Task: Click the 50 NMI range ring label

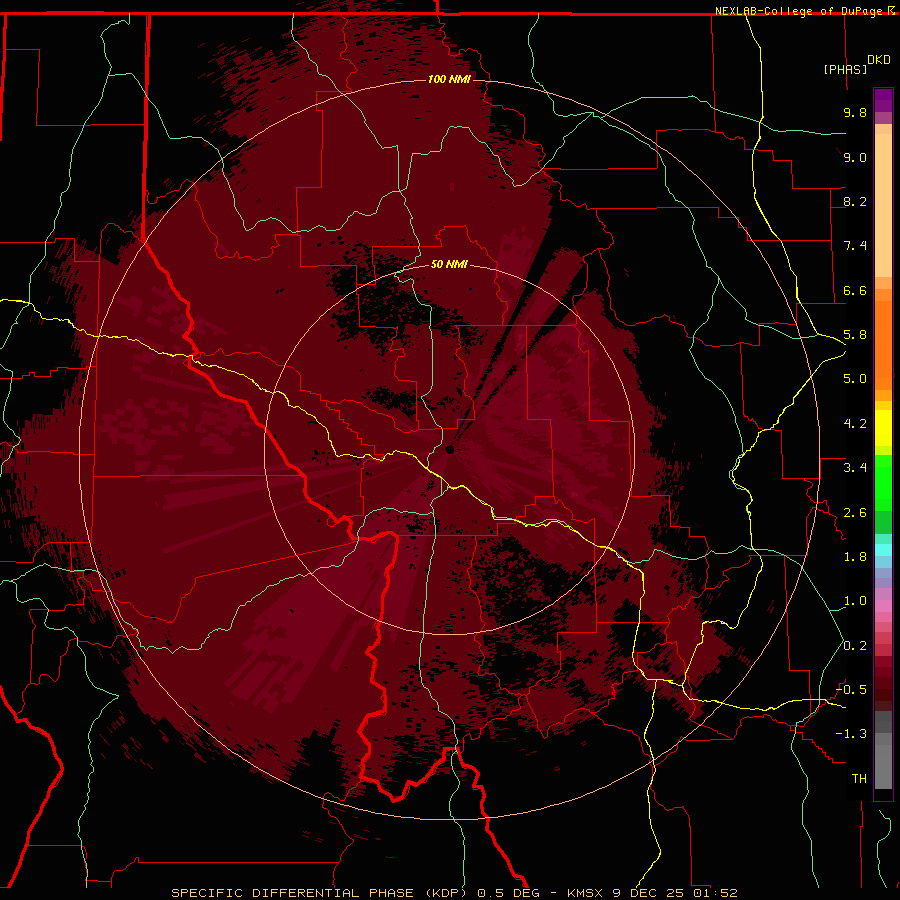Action: click(449, 264)
